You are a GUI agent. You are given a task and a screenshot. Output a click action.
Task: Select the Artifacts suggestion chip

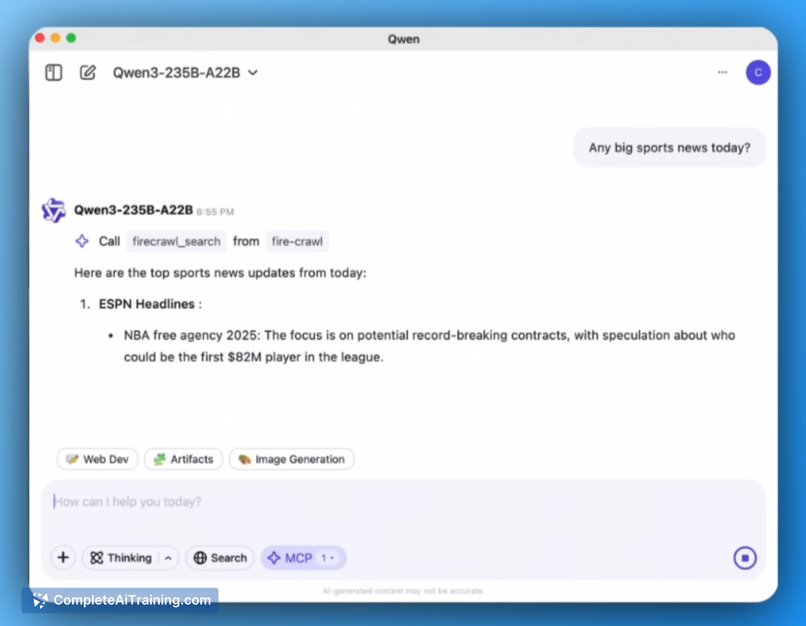184,459
